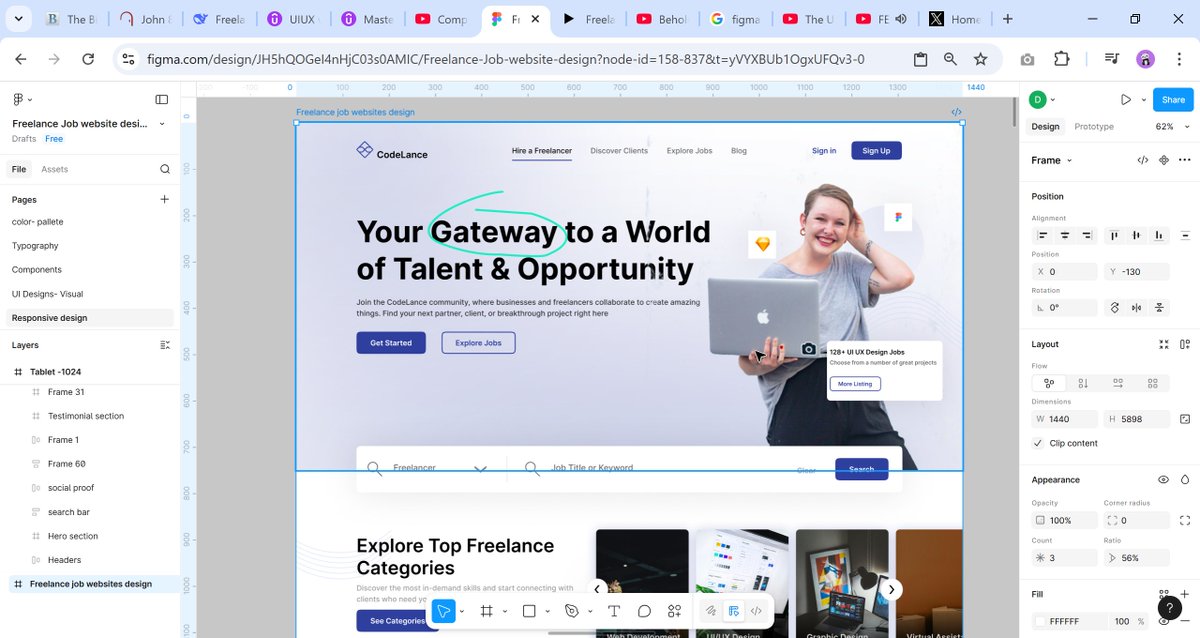Viewport: 1200px width, 638px height.
Task: Add a new page with plus icon
Action: pos(165,199)
